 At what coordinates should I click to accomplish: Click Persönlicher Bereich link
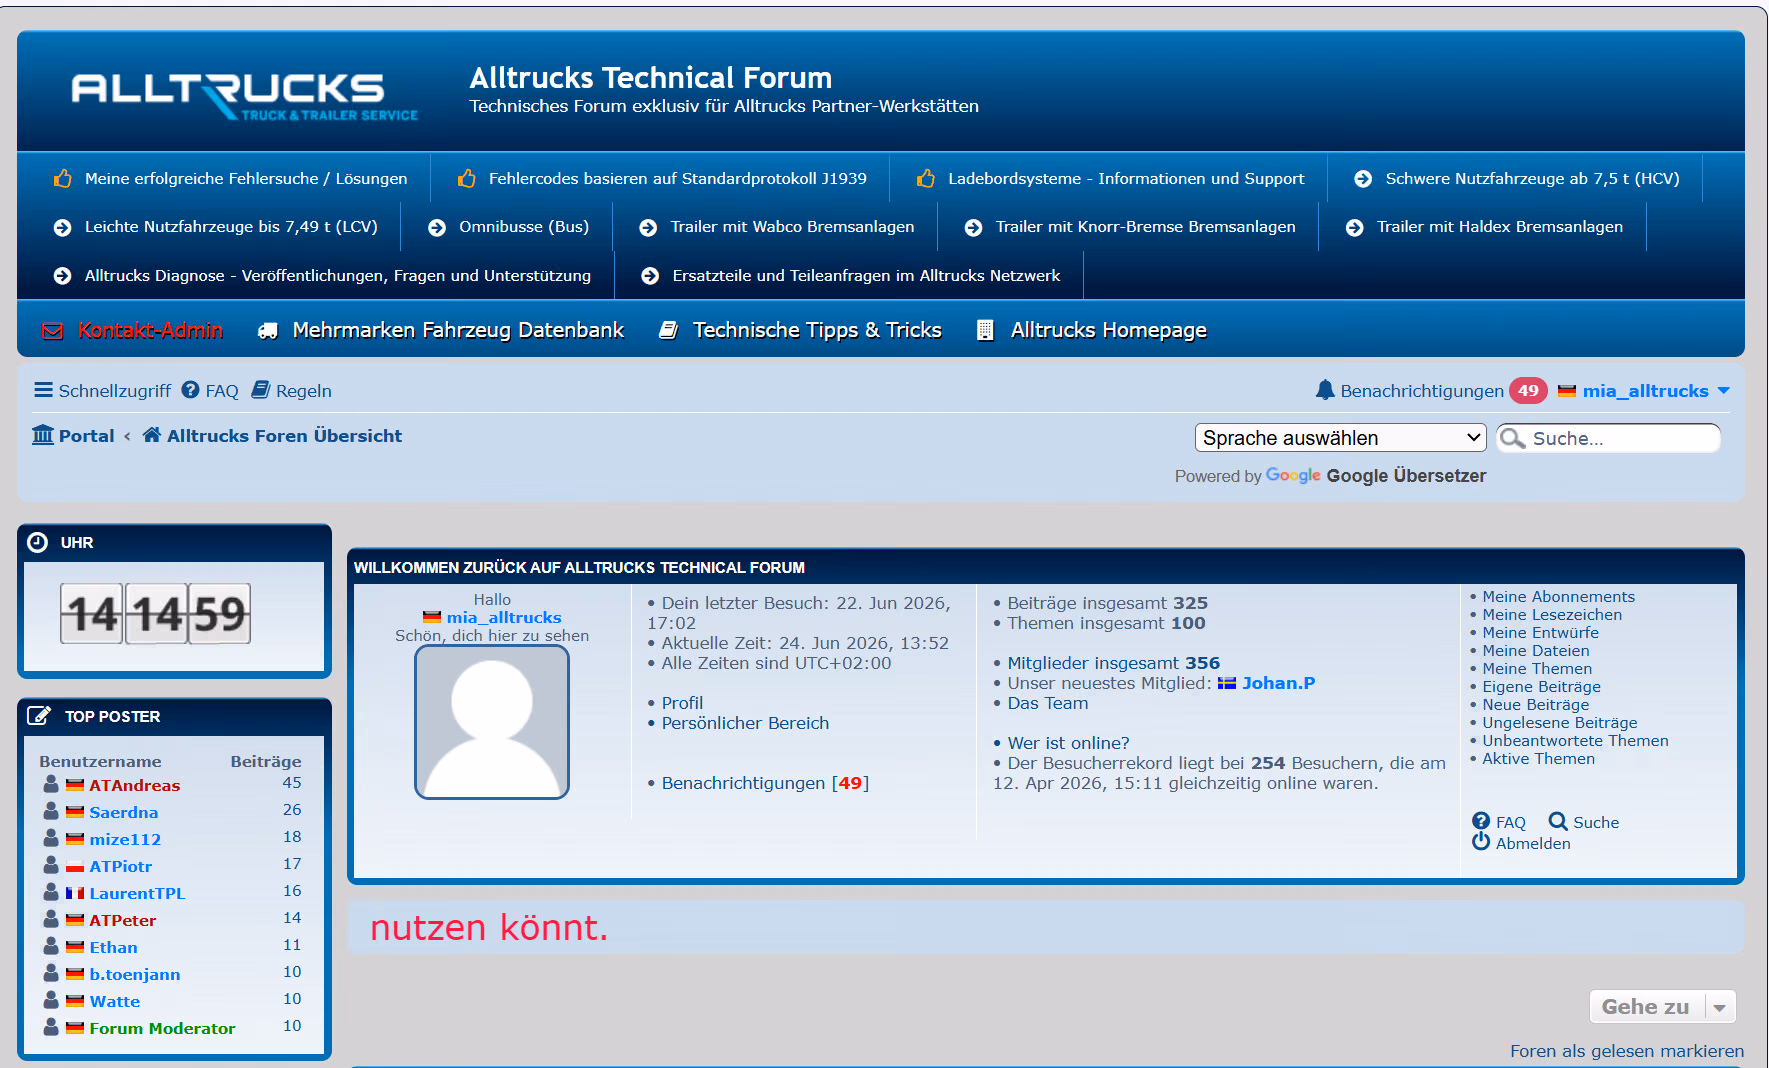(x=745, y=723)
